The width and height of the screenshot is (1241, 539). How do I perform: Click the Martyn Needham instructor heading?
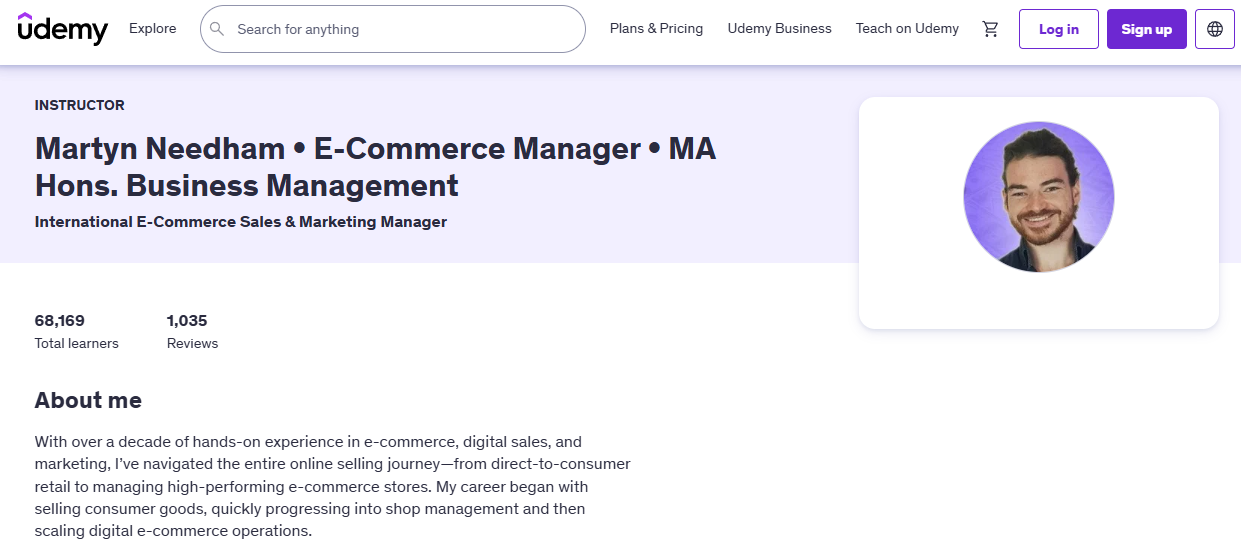click(x=375, y=167)
